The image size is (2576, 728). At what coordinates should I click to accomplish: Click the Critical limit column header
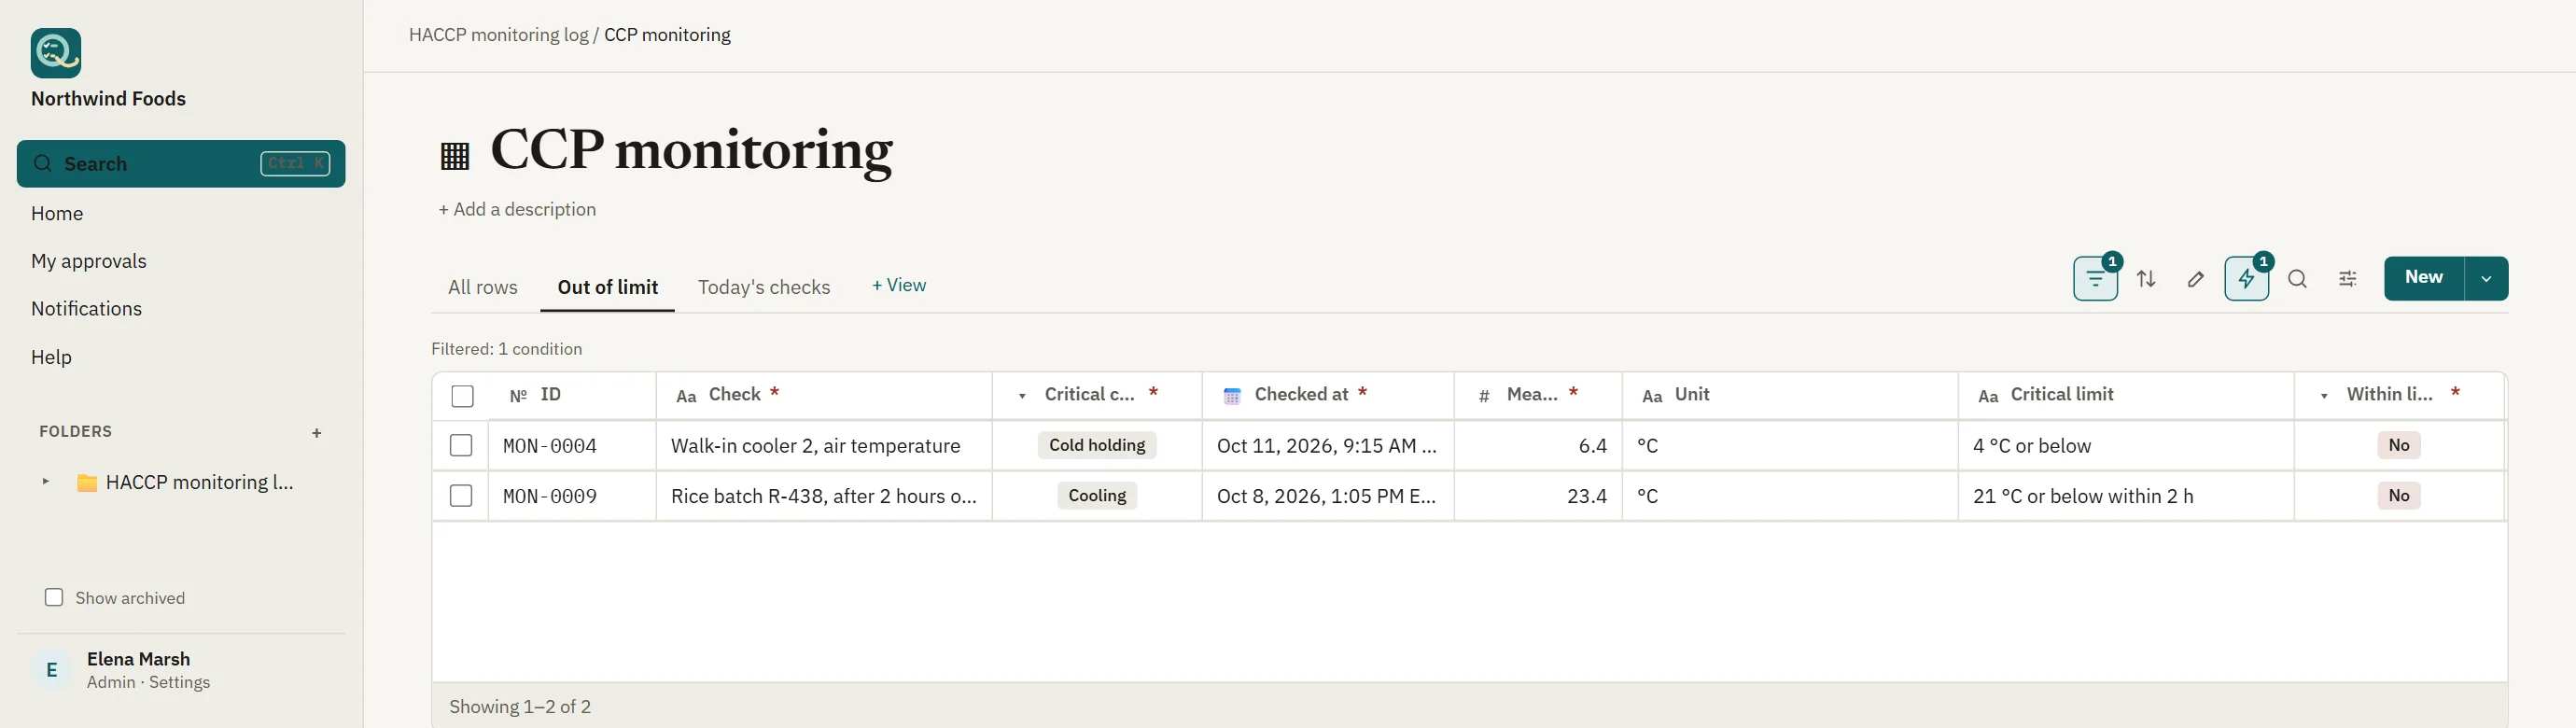pos(2126,395)
